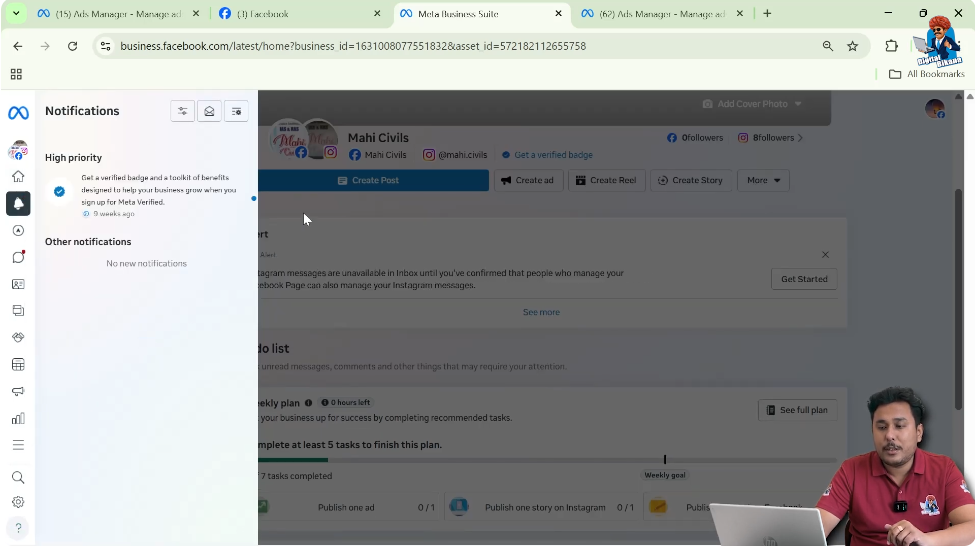Open the All tools hamburger icon
This screenshot has height=547, width=975.
pyautogui.click(x=18, y=445)
